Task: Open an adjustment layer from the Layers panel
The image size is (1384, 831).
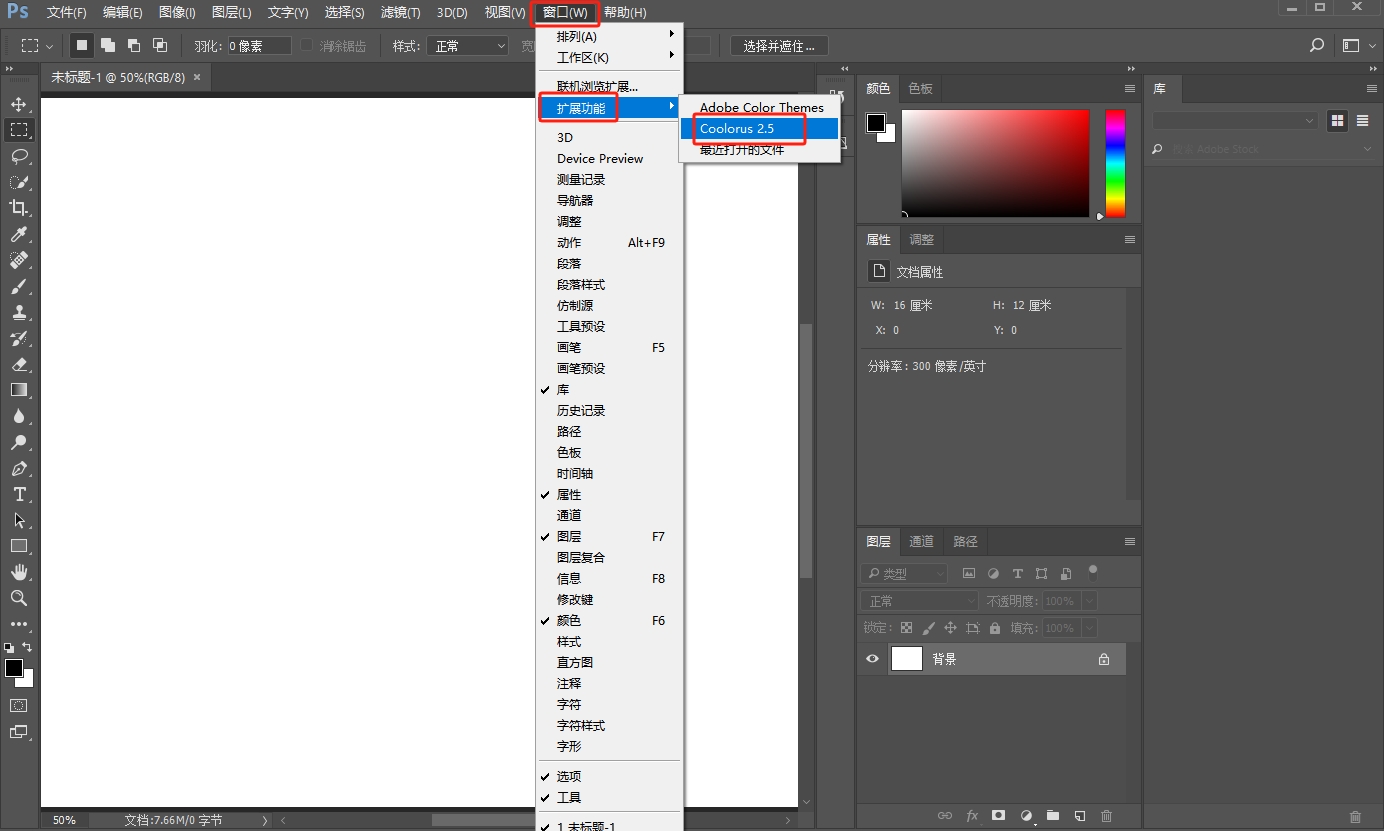Action: [x=1026, y=816]
